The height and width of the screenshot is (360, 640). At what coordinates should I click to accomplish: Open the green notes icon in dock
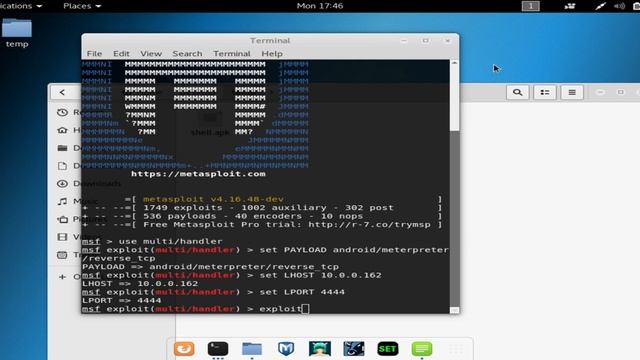(422, 349)
